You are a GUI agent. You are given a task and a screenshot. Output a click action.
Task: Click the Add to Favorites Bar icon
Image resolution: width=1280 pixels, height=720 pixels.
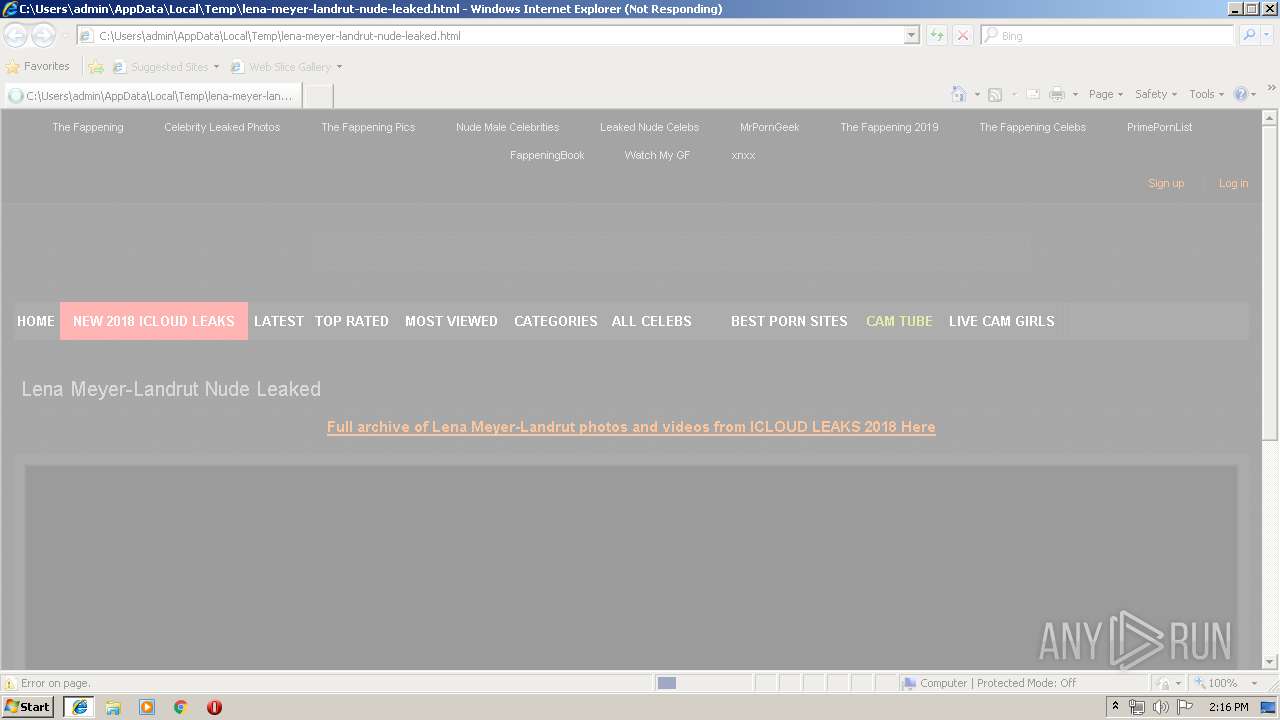coord(96,67)
